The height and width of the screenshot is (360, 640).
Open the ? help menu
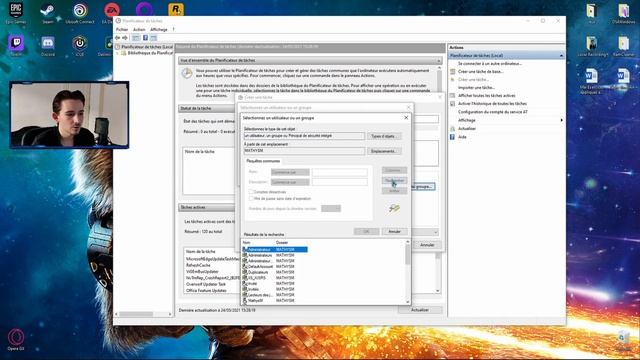pyautogui.click(x=173, y=29)
